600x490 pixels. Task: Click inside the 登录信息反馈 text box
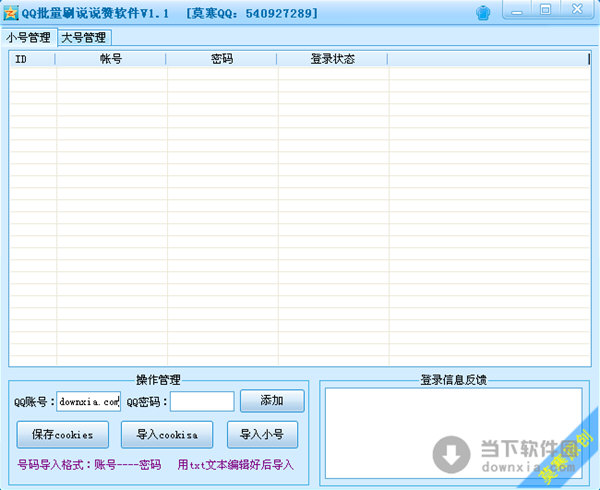point(453,433)
